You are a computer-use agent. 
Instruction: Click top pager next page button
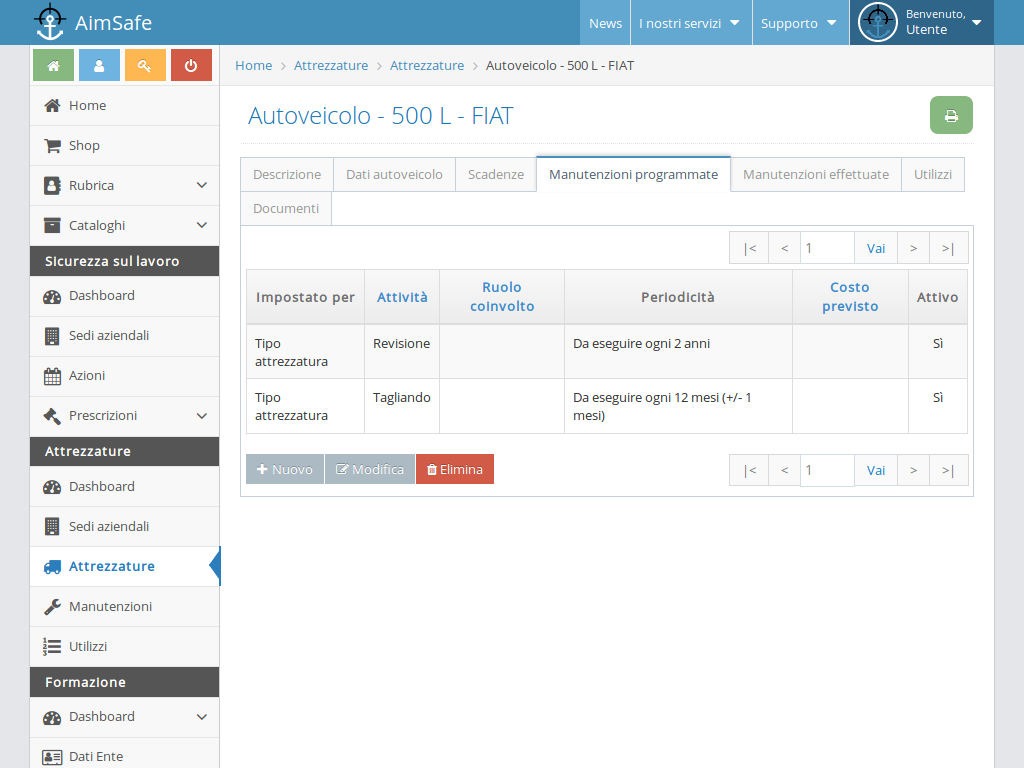click(x=914, y=248)
